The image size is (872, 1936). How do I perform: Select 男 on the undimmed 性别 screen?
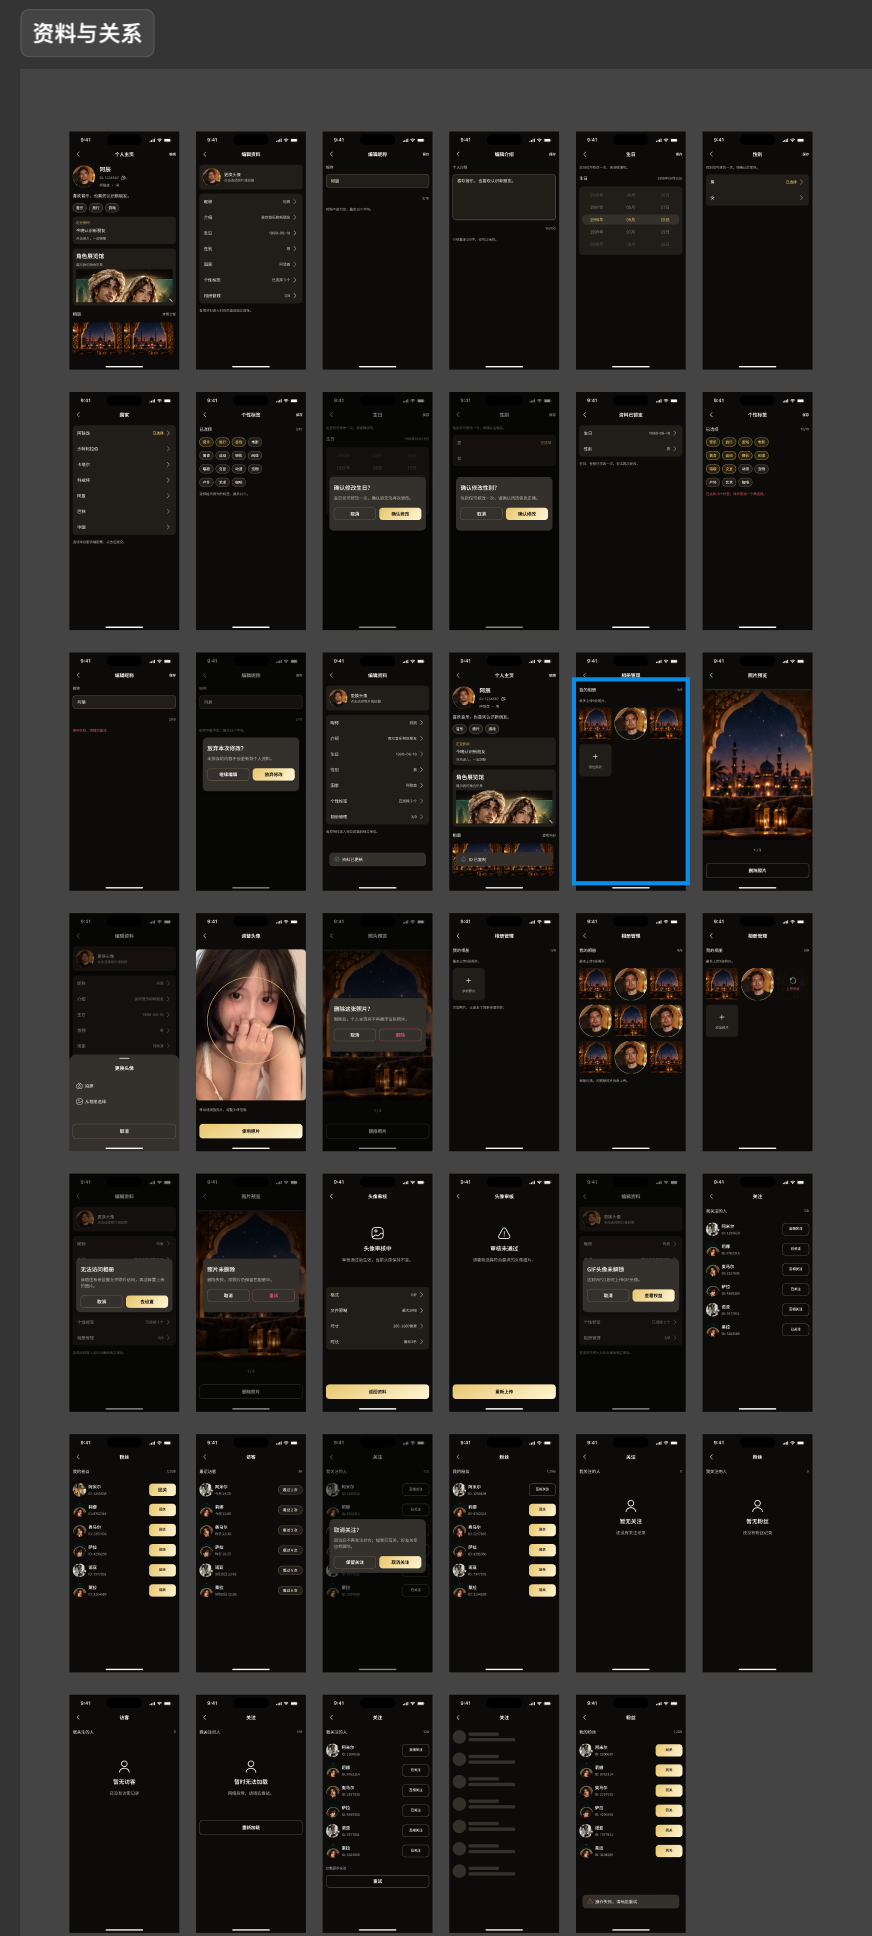757,182
